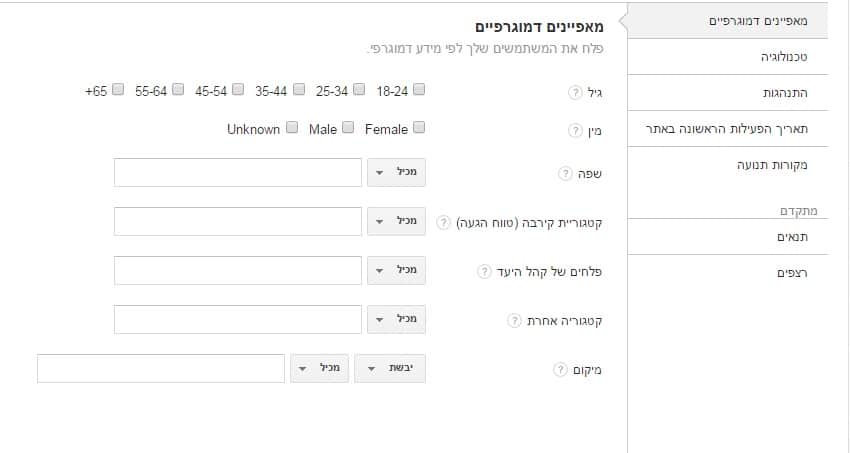
Task: Click the help icon next to מיקום
Action: point(560,370)
